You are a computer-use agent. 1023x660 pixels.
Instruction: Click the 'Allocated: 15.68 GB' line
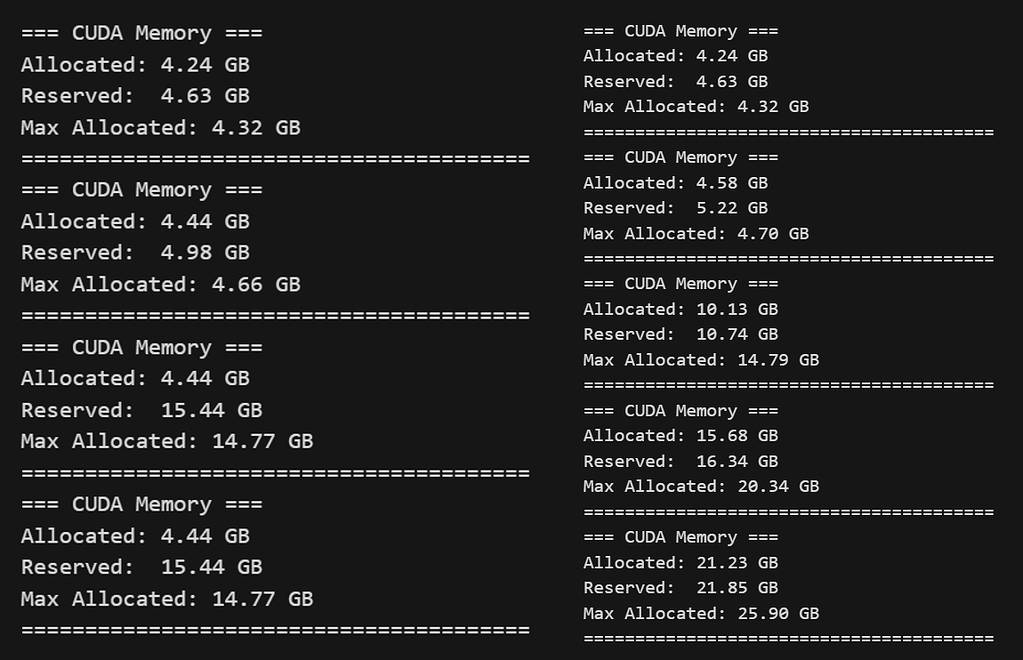point(680,436)
